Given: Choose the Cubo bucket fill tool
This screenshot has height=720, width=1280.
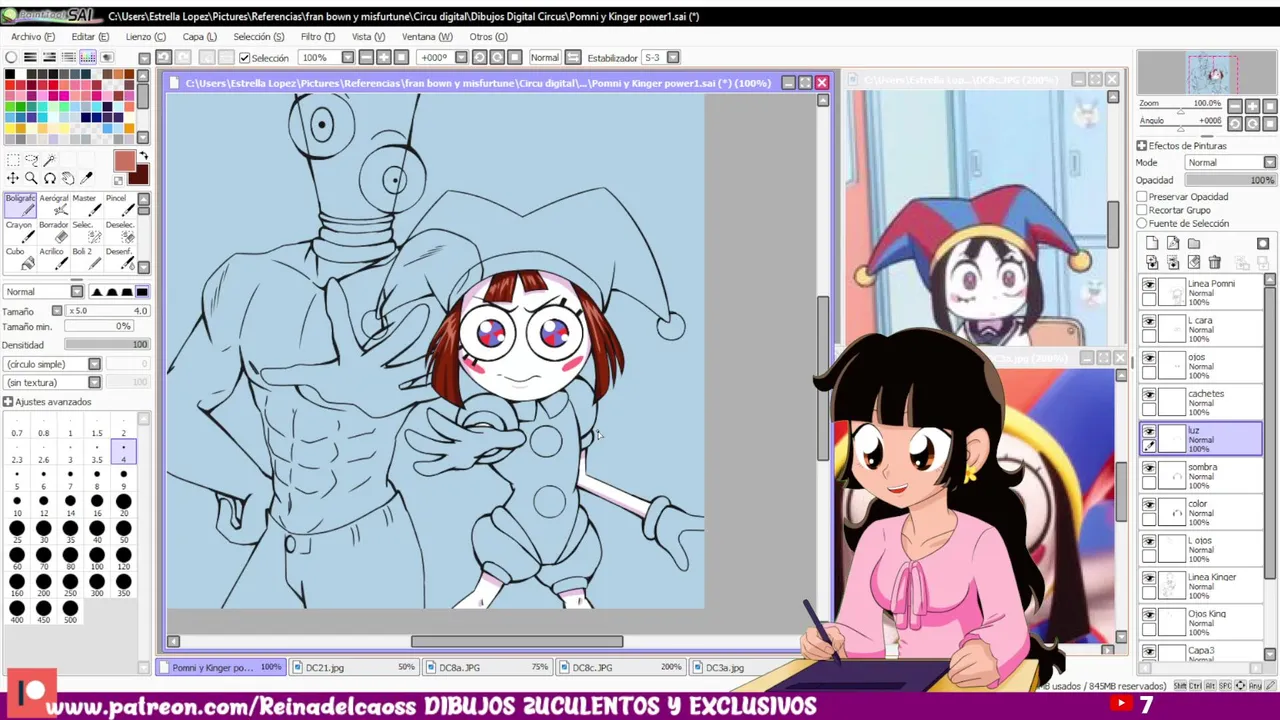Looking at the screenshot, I should click(21, 258).
